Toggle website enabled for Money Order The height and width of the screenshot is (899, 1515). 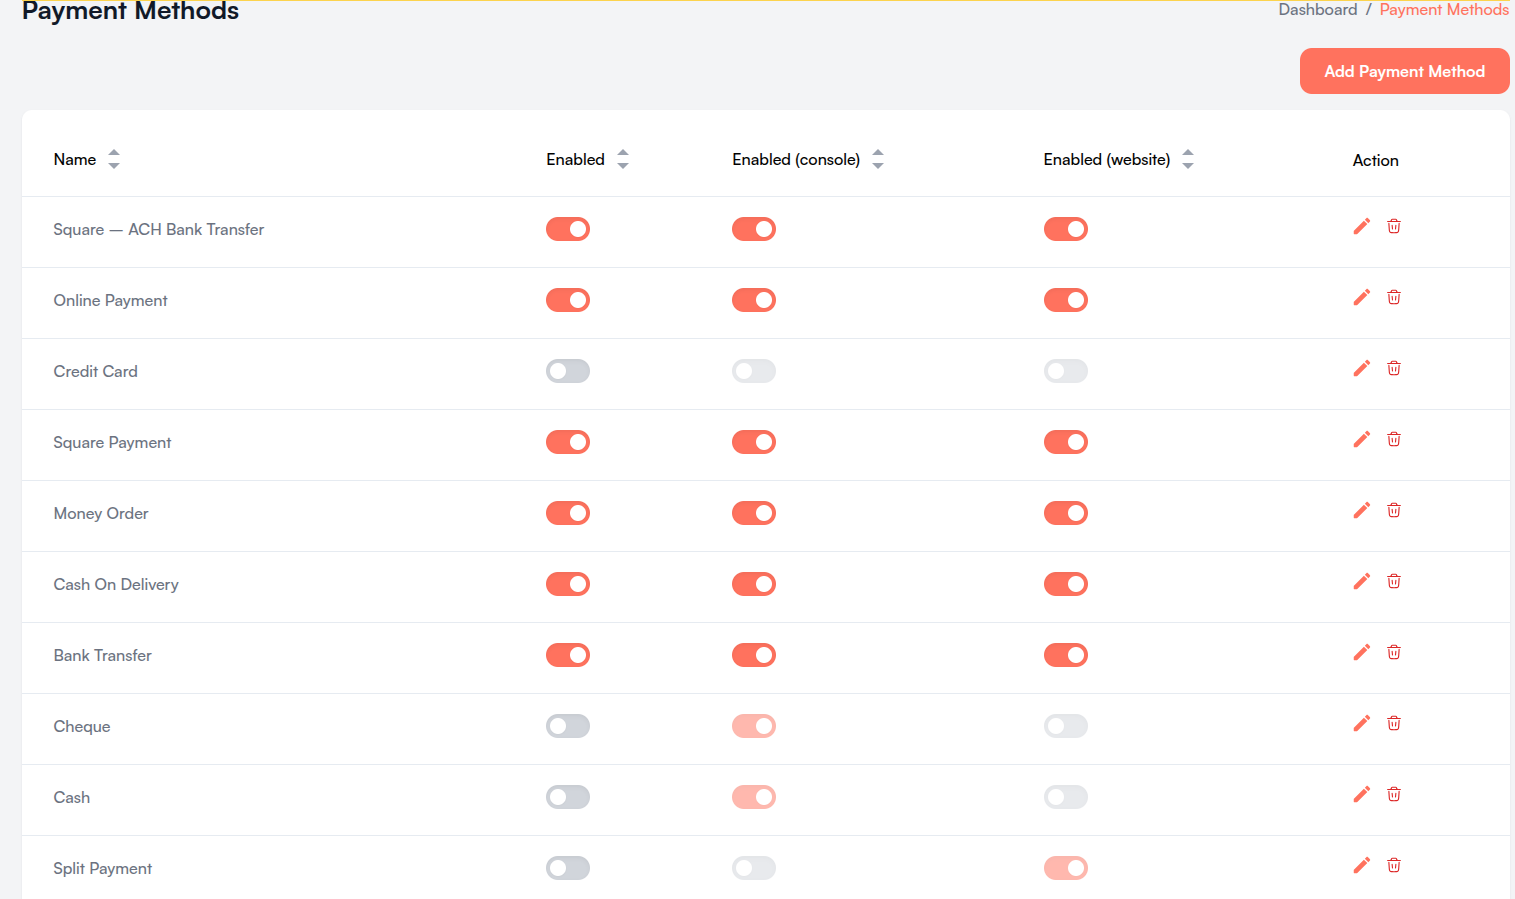click(x=1066, y=513)
